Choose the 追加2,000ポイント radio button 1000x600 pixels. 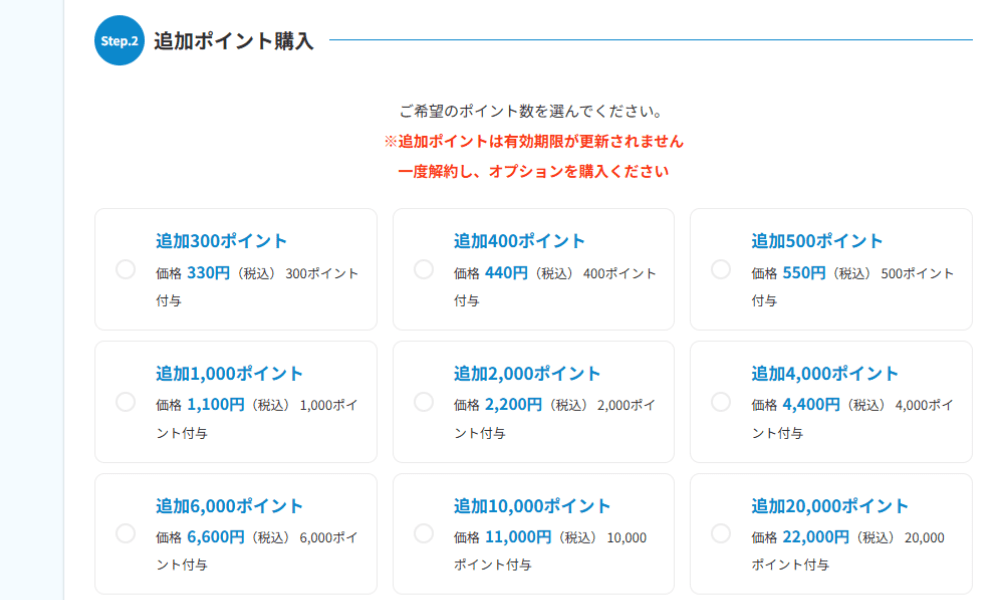tap(423, 402)
